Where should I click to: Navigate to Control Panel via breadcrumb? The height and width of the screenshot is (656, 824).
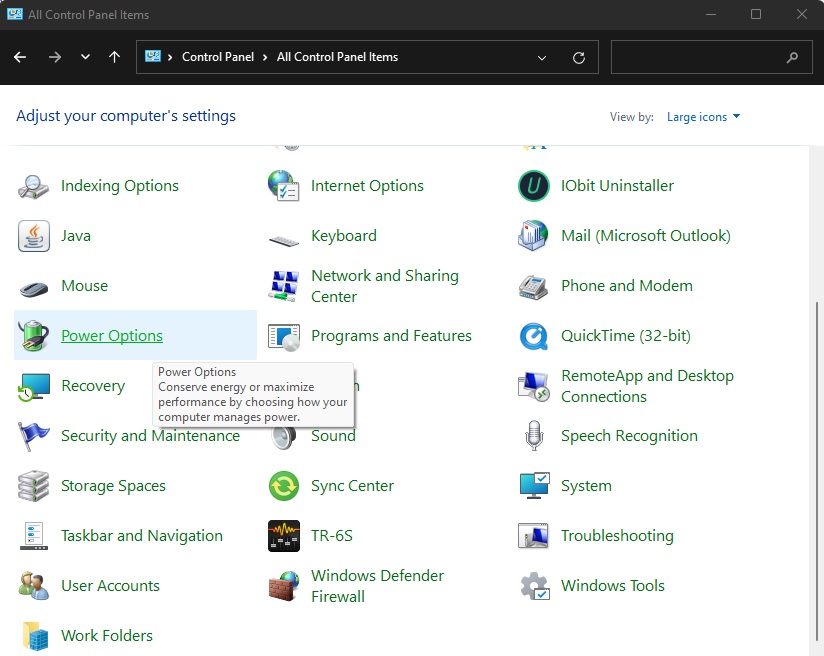218,57
